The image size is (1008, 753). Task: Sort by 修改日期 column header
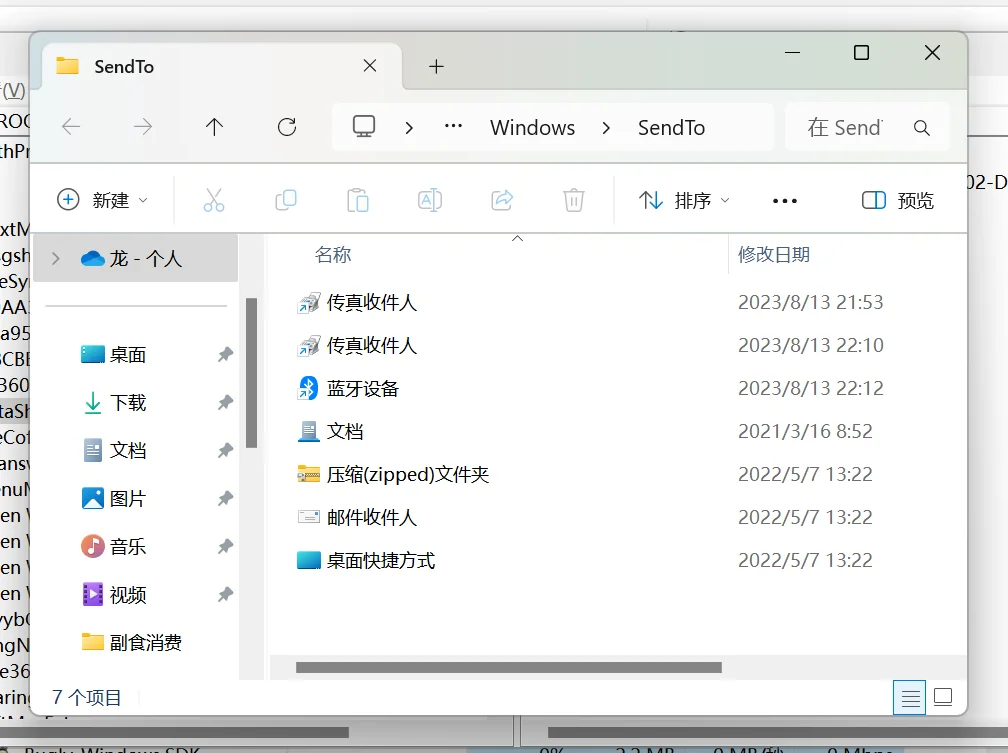point(773,255)
